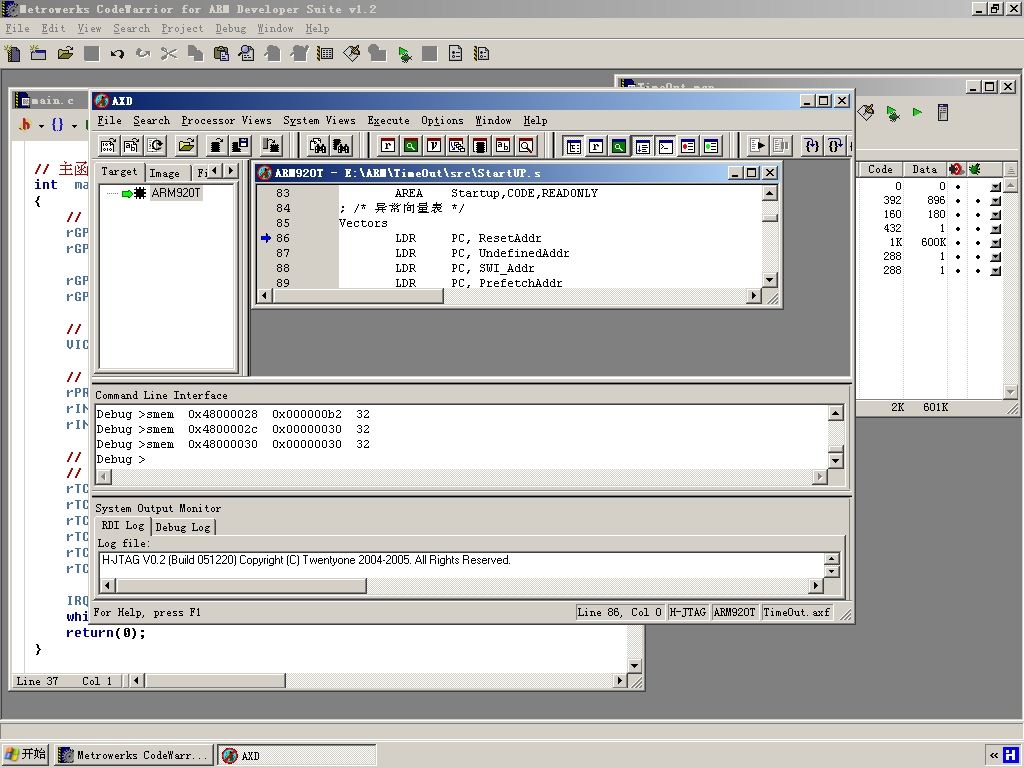
Task: Open popup arrow for the 160 code row
Action: (x=995, y=214)
